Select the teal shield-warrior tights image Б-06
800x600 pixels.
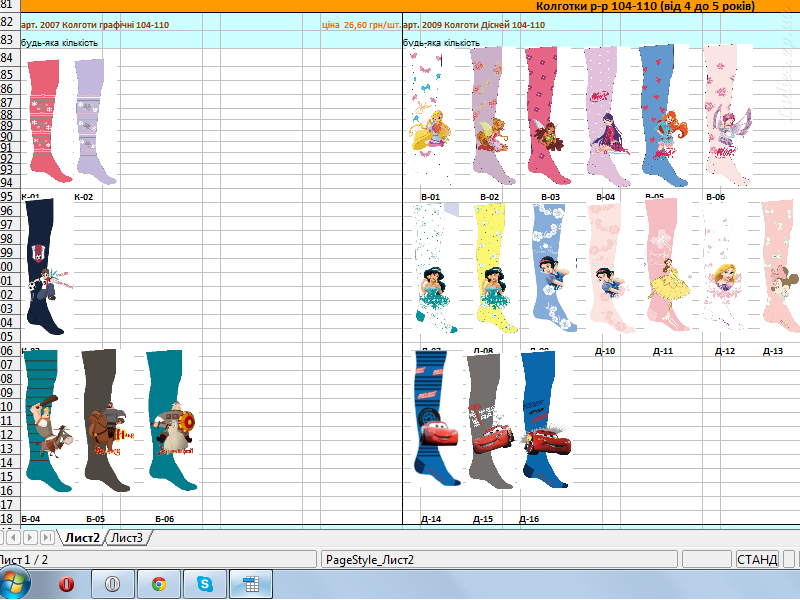coord(171,421)
